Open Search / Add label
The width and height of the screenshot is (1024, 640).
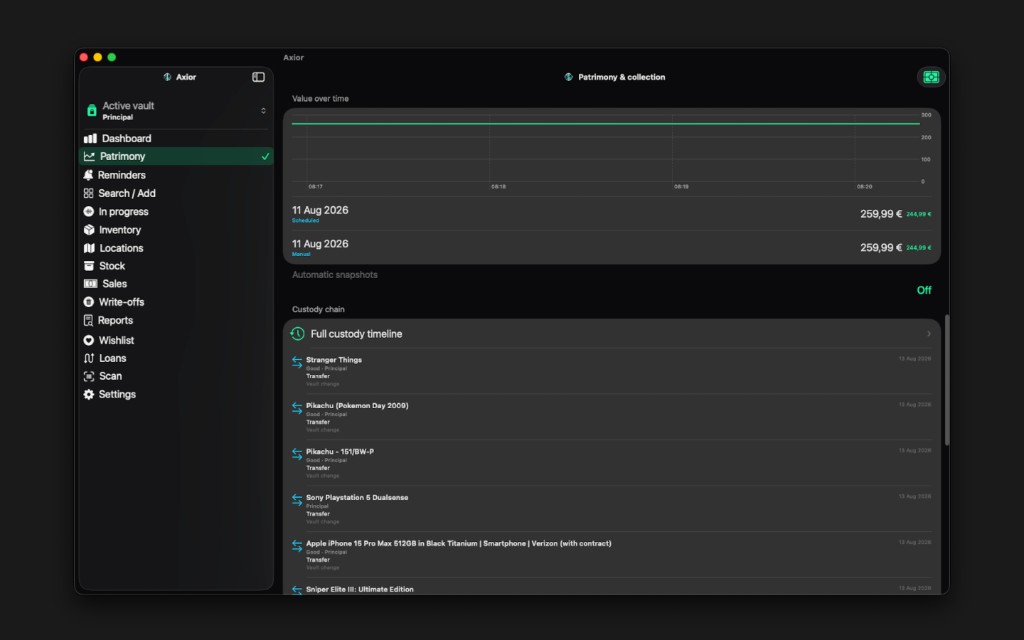[x=127, y=193]
